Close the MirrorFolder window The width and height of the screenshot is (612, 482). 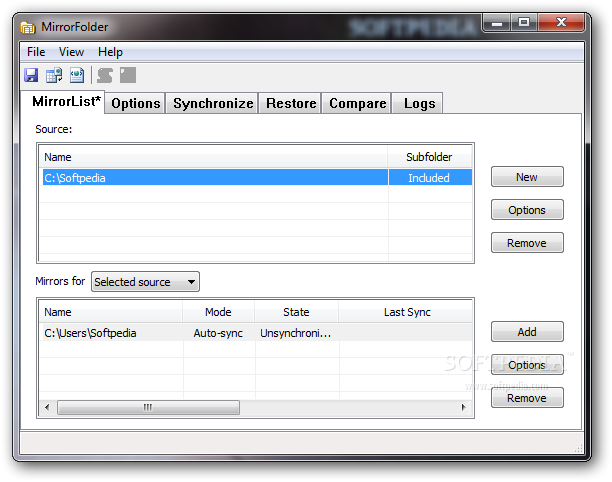click(x=561, y=23)
